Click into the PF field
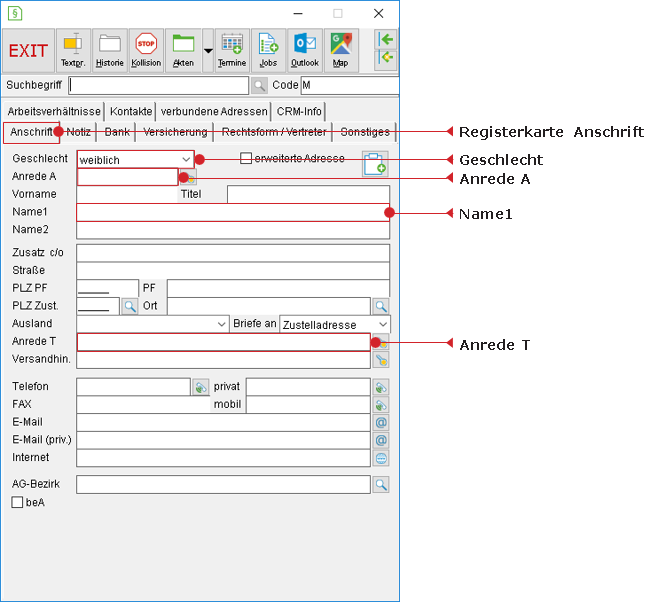The width and height of the screenshot is (648, 602). coord(279,288)
